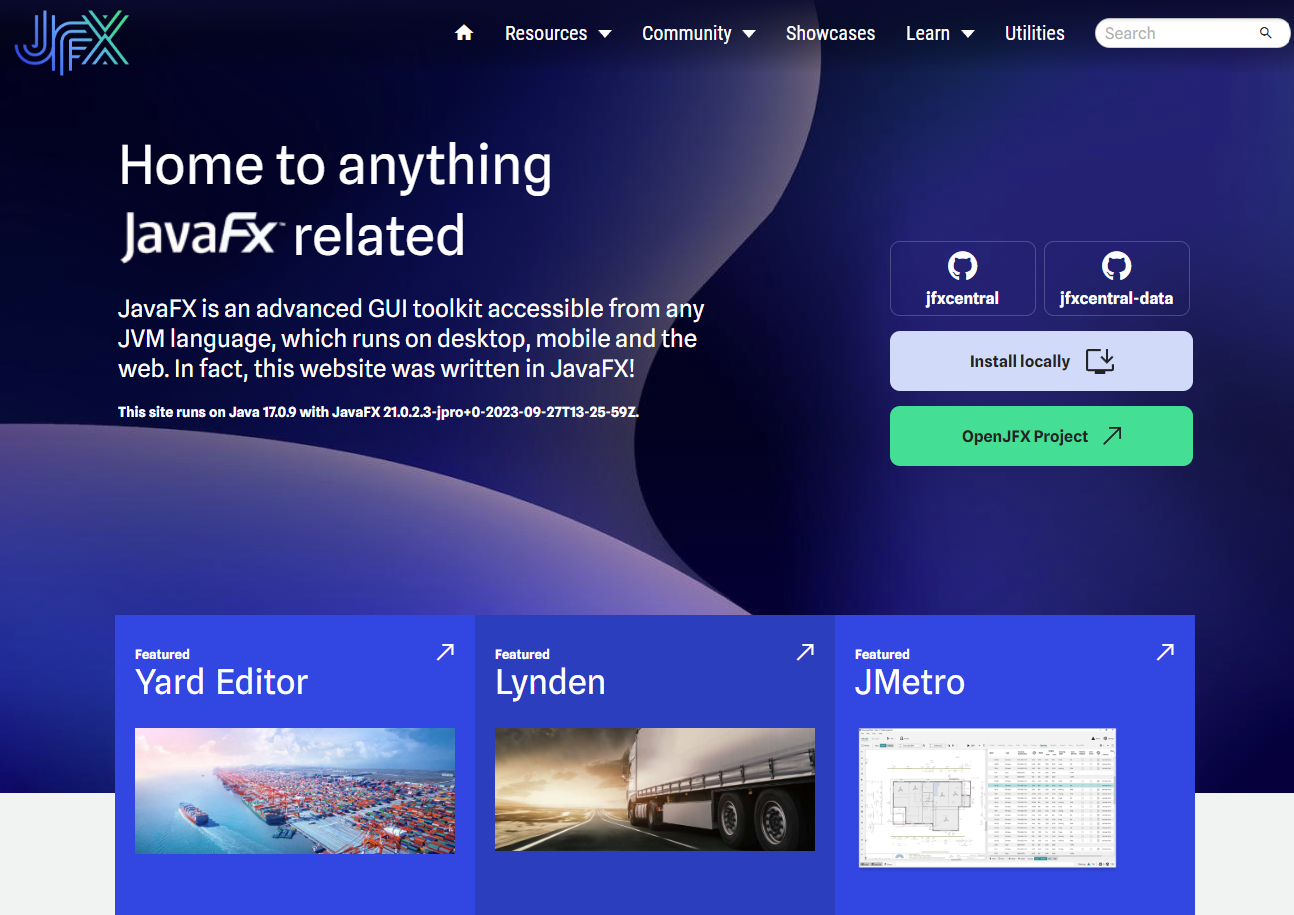Click the Install locally button
The image size is (1294, 915).
pyautogui.click(x=1041, y=361)
